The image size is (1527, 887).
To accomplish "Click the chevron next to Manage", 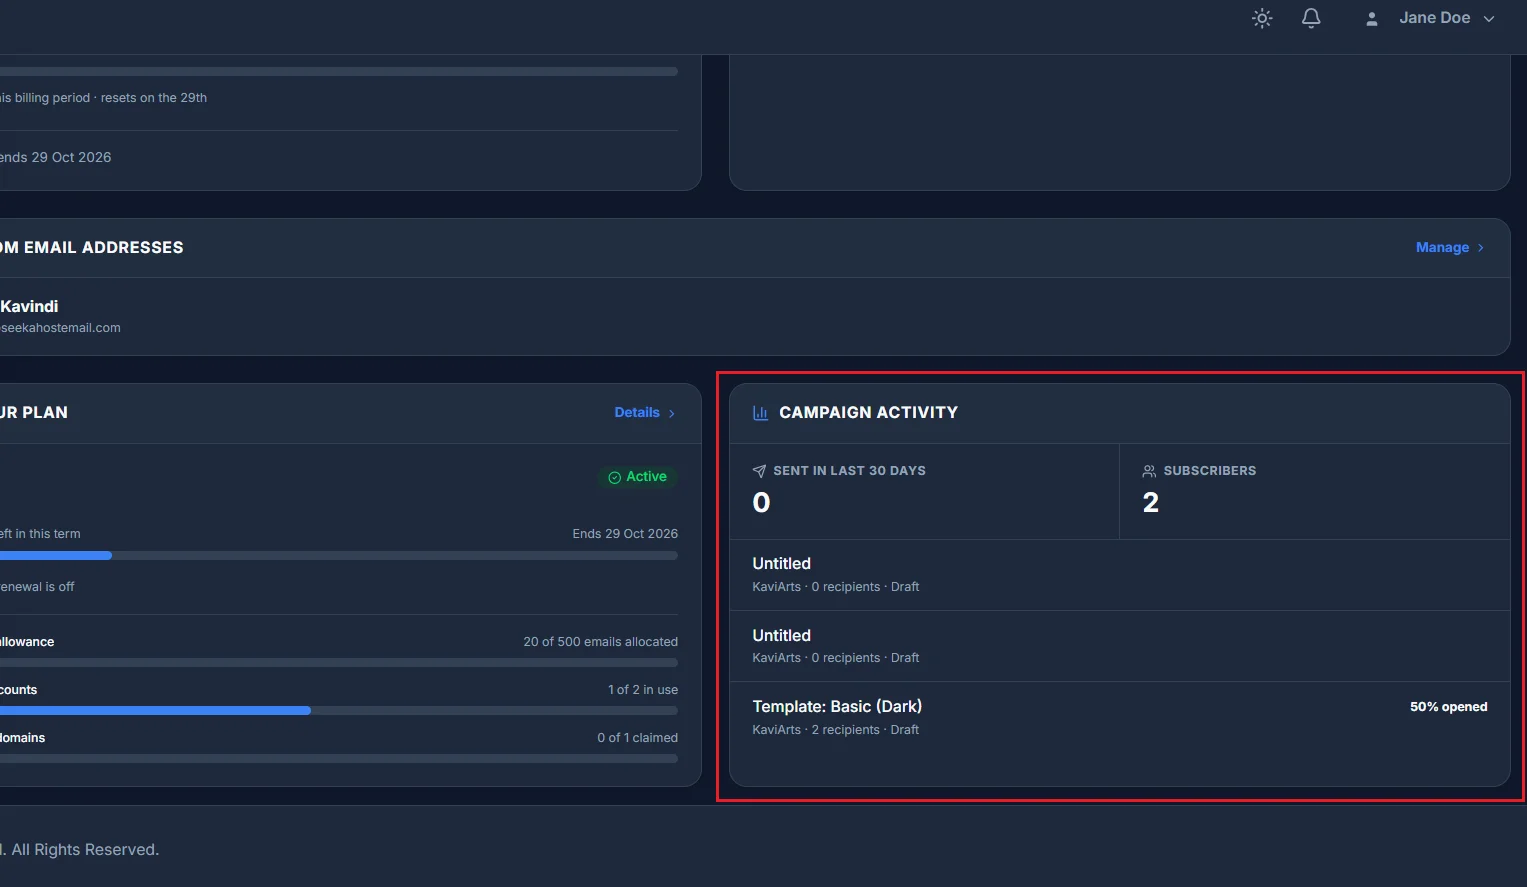I will point(1481,248).
